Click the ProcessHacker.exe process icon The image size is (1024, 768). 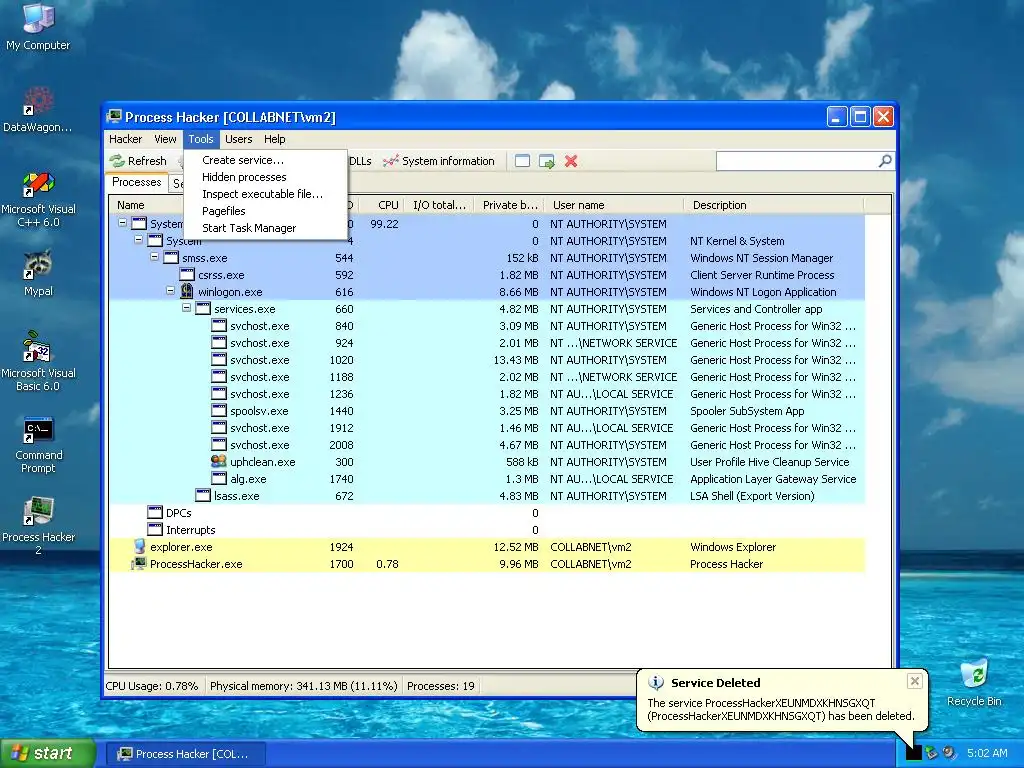coord(138,563)
